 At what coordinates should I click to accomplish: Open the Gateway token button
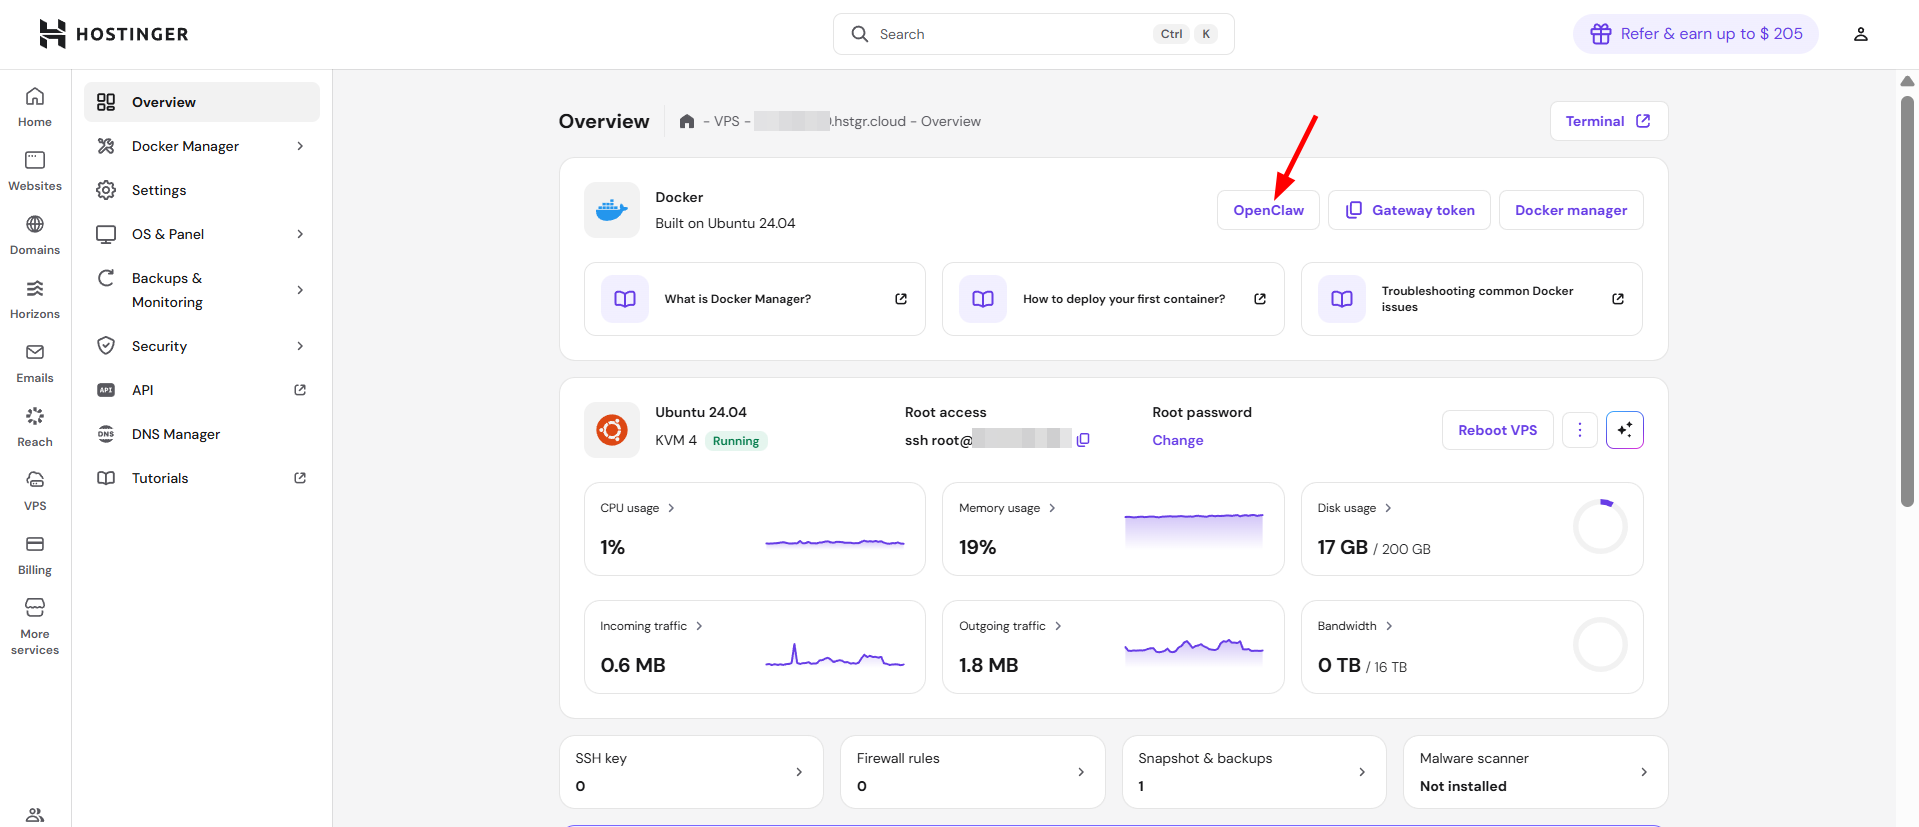click(x=1409, y=210)
